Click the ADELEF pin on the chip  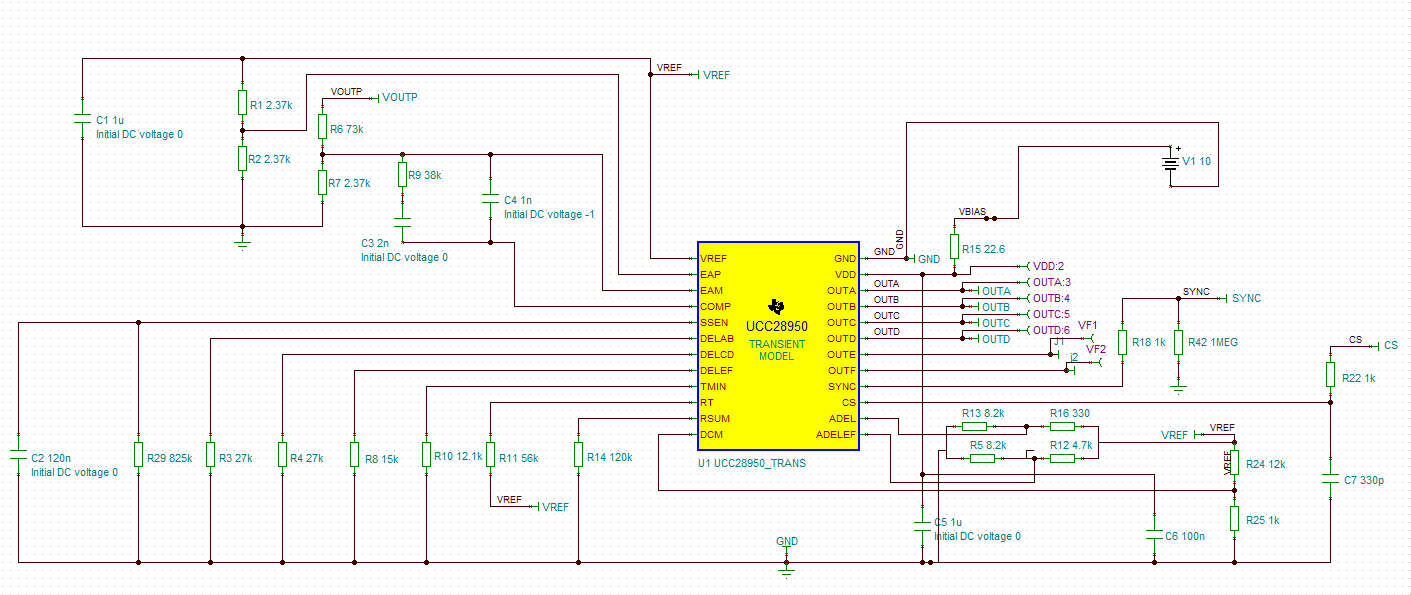click(836, 435)
